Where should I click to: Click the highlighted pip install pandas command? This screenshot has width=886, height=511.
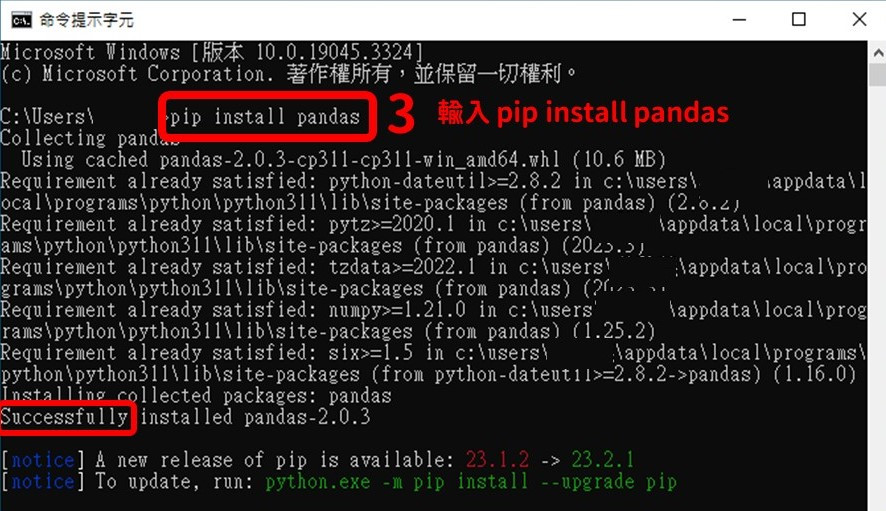pyautogui.click(x=266, y=117)
